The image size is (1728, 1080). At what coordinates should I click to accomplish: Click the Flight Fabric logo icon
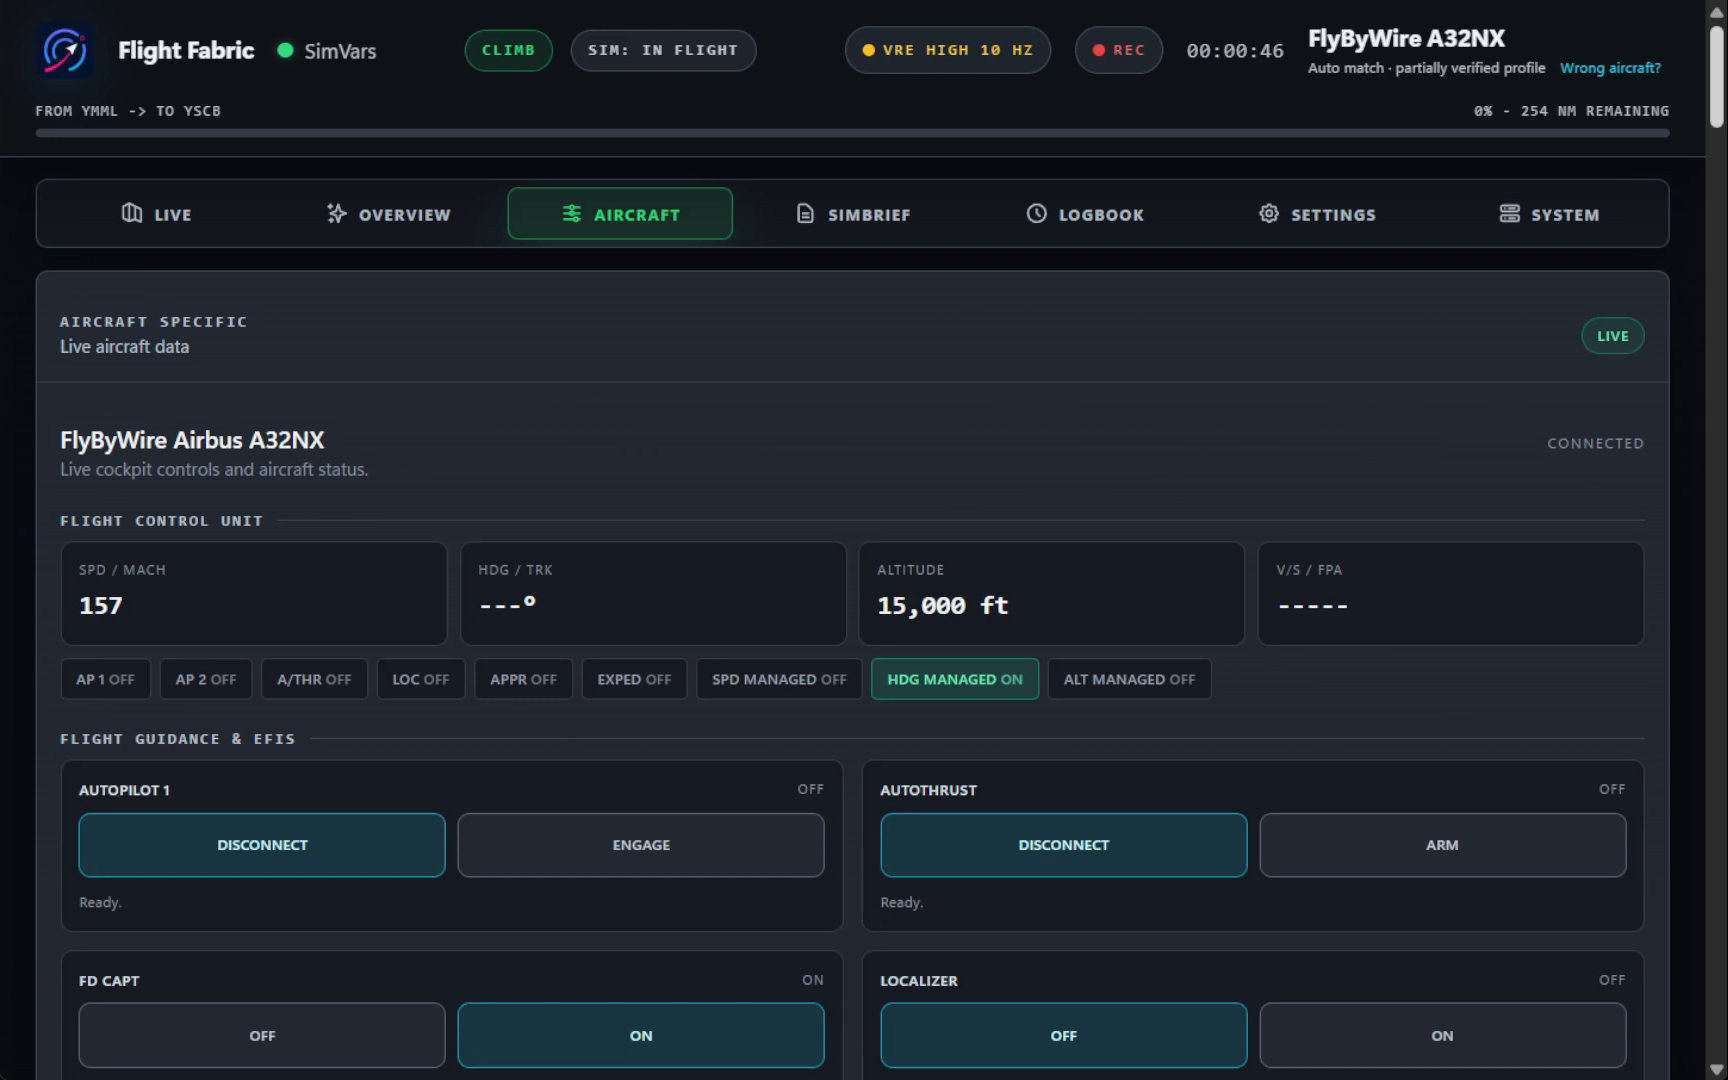65,50
